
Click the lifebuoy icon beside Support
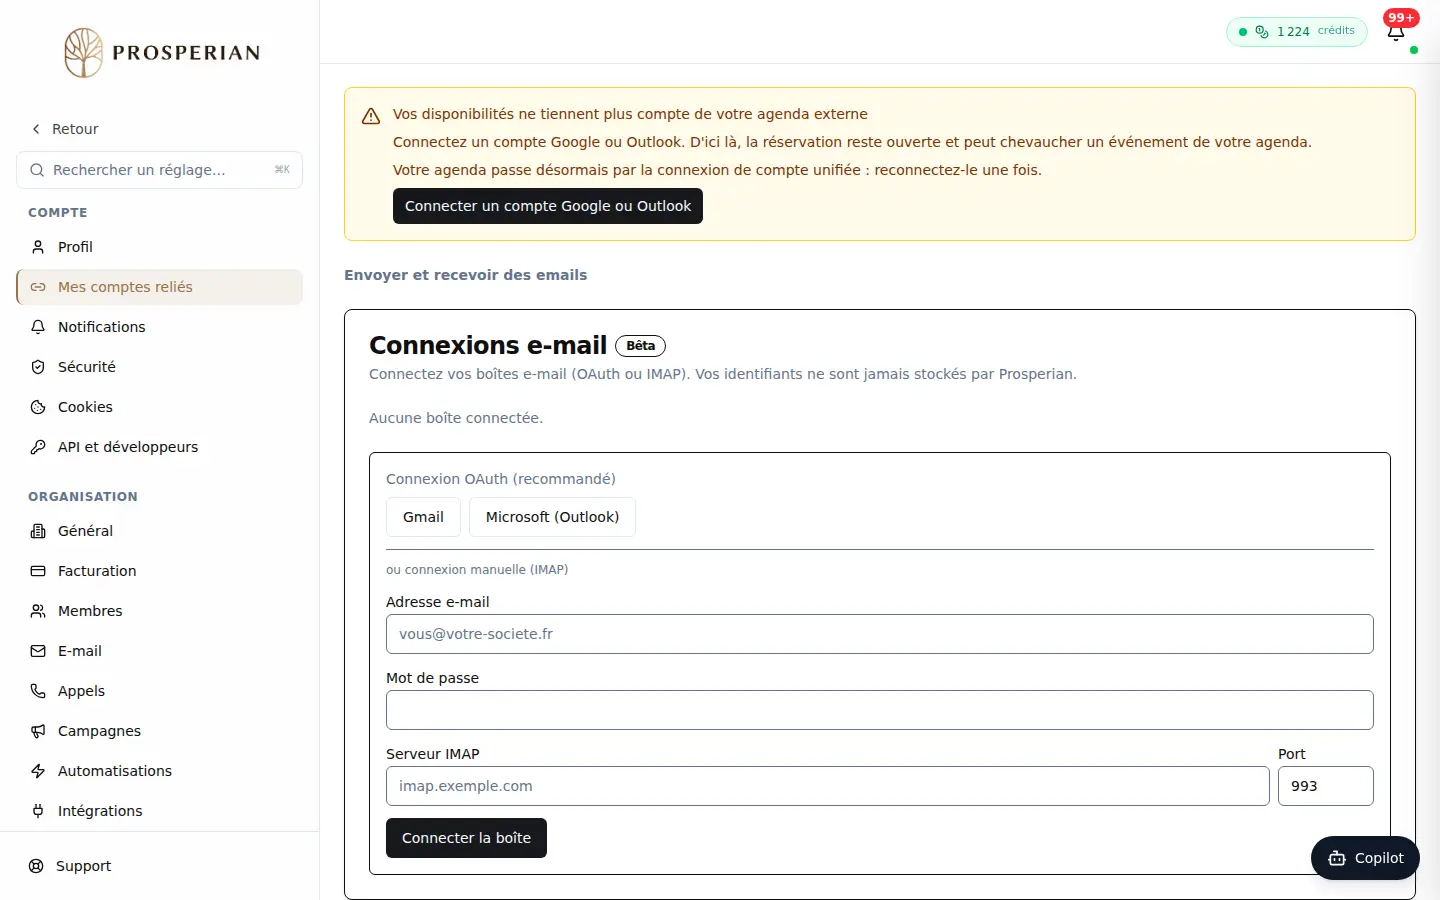click(36, 866)
